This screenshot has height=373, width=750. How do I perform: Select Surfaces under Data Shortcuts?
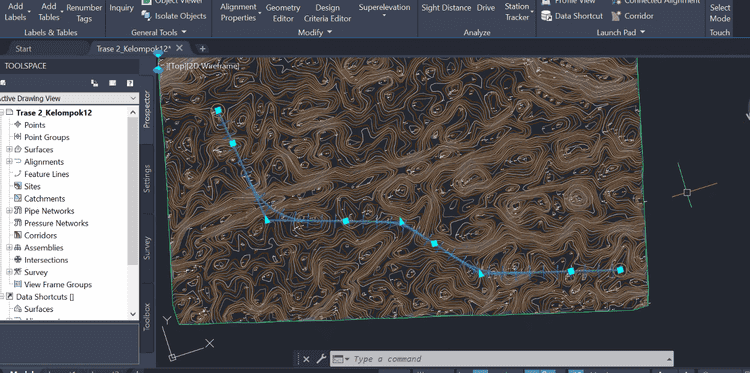coord(39,309)
